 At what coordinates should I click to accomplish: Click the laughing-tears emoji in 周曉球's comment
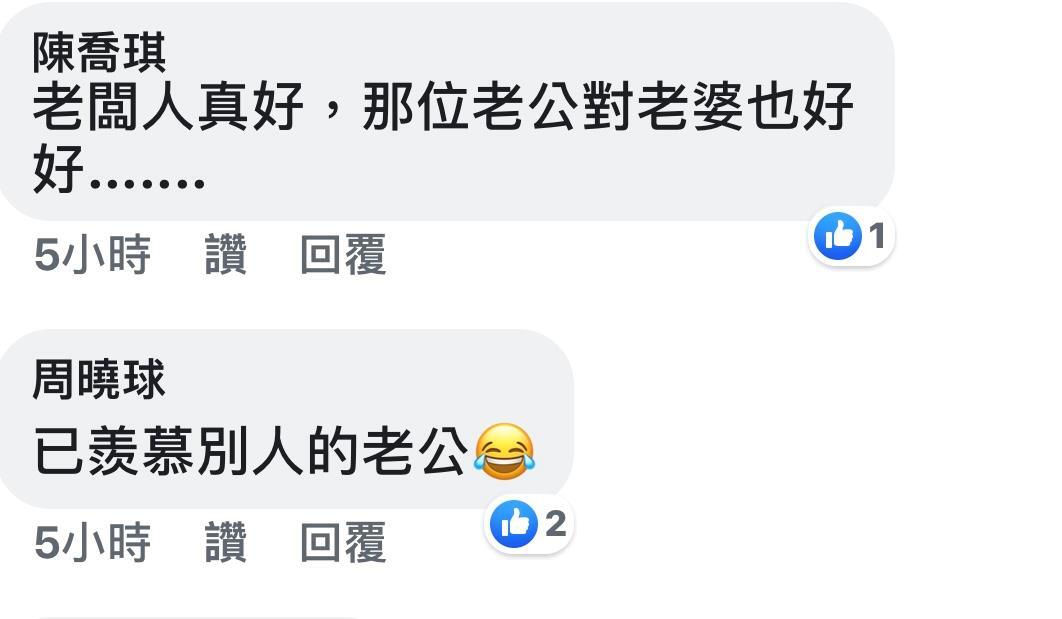[504, 452]
